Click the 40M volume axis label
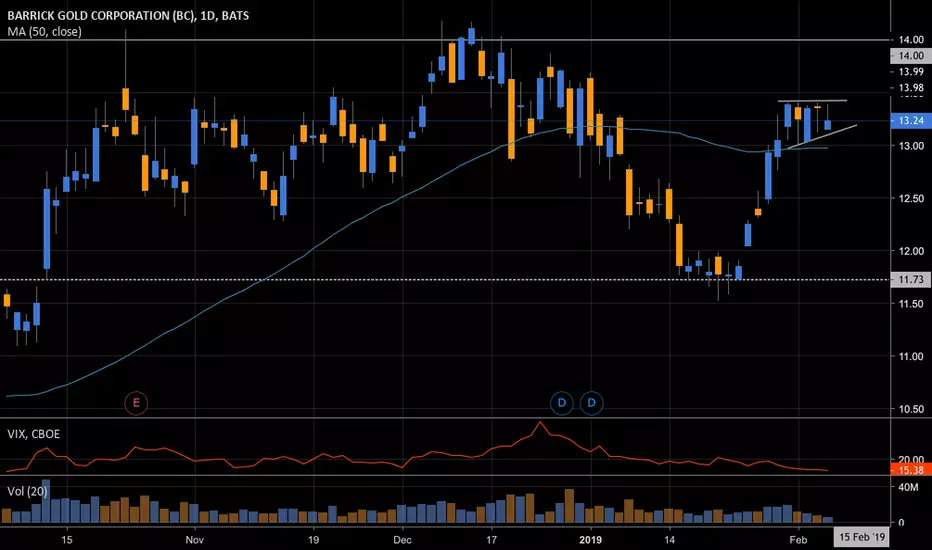Image resolution: width=932 pixels, height=550 pixels. (909, 487)
